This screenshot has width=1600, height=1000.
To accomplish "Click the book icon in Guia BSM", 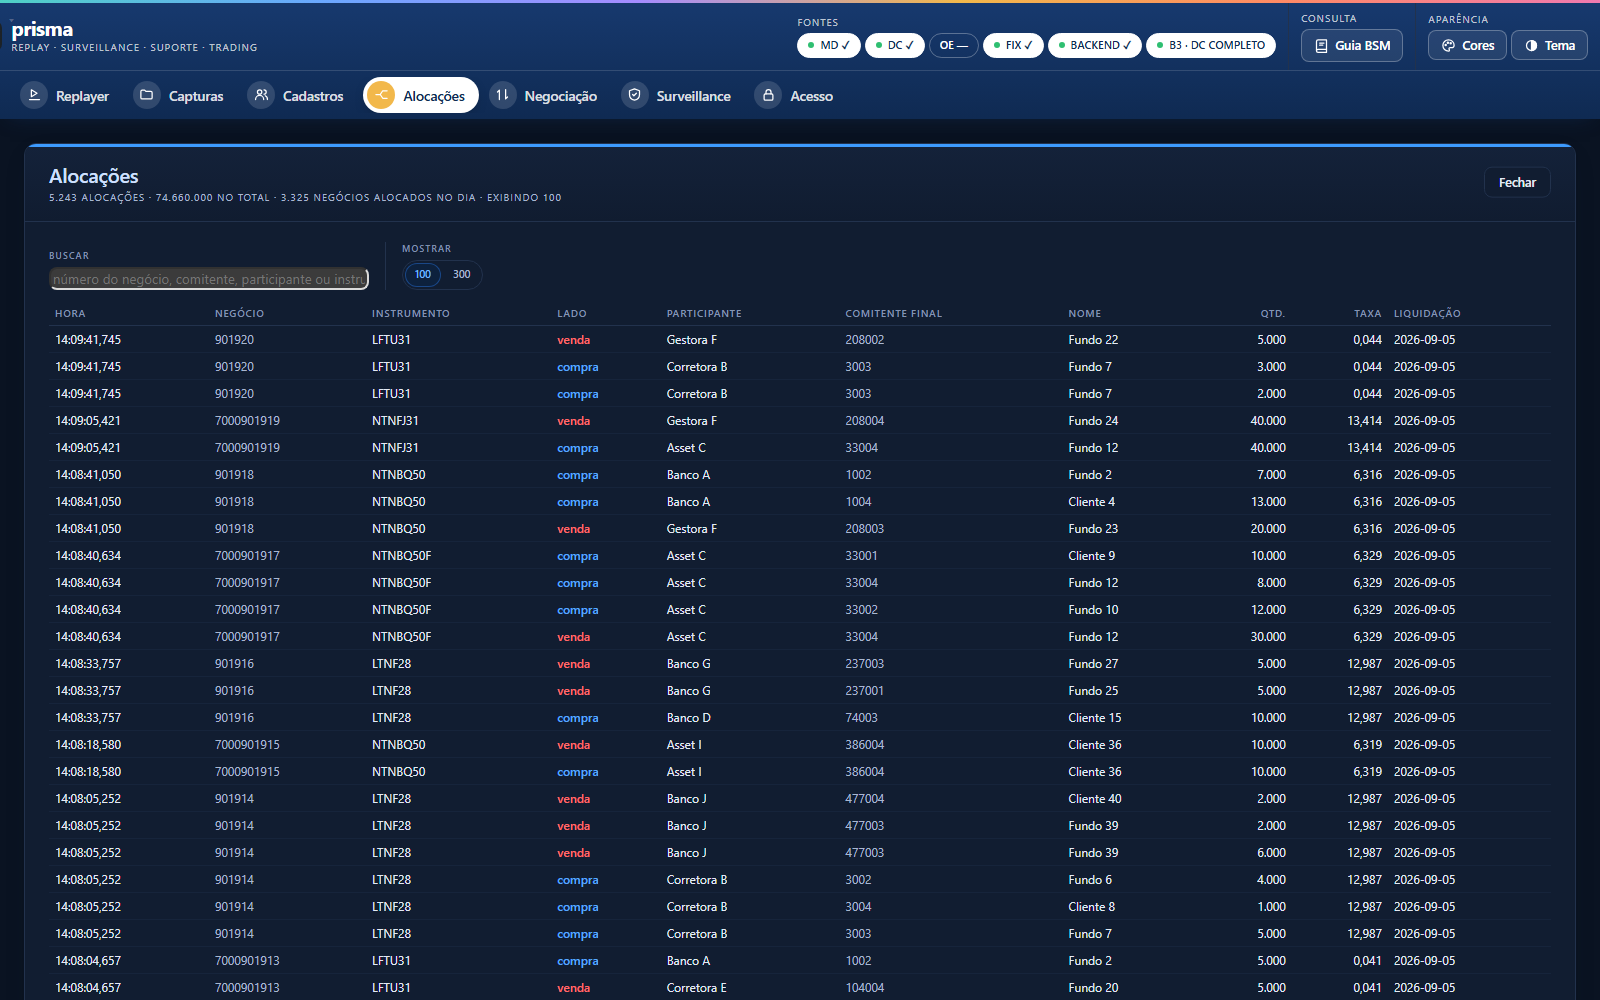I will [x=1321, y=46].
